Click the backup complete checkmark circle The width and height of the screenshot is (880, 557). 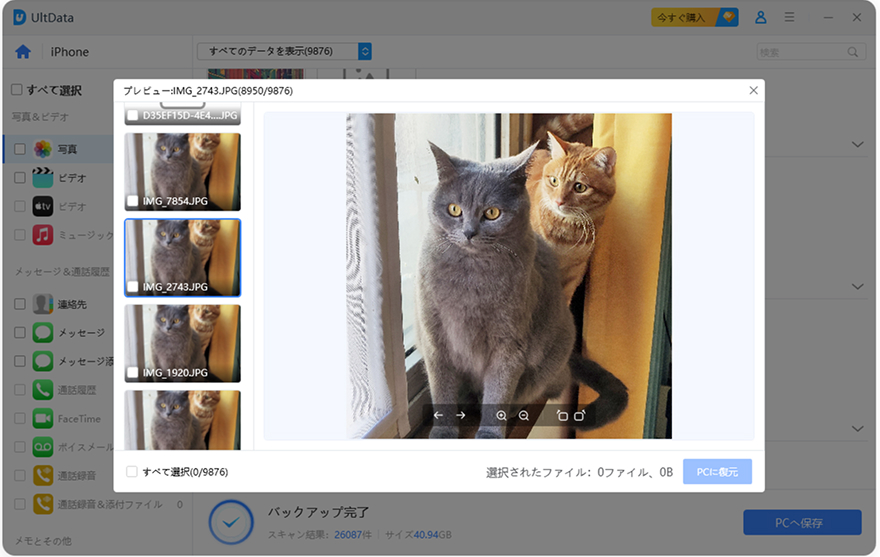pos(231,522)
